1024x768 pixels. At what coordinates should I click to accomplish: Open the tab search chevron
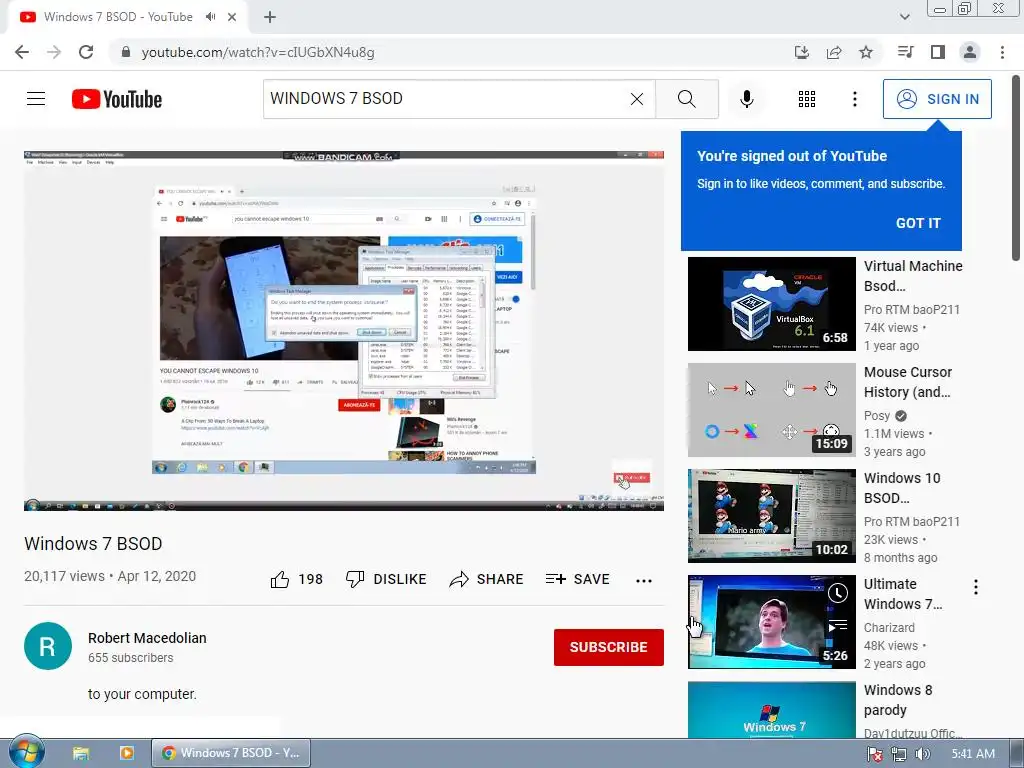click(904, 17)
